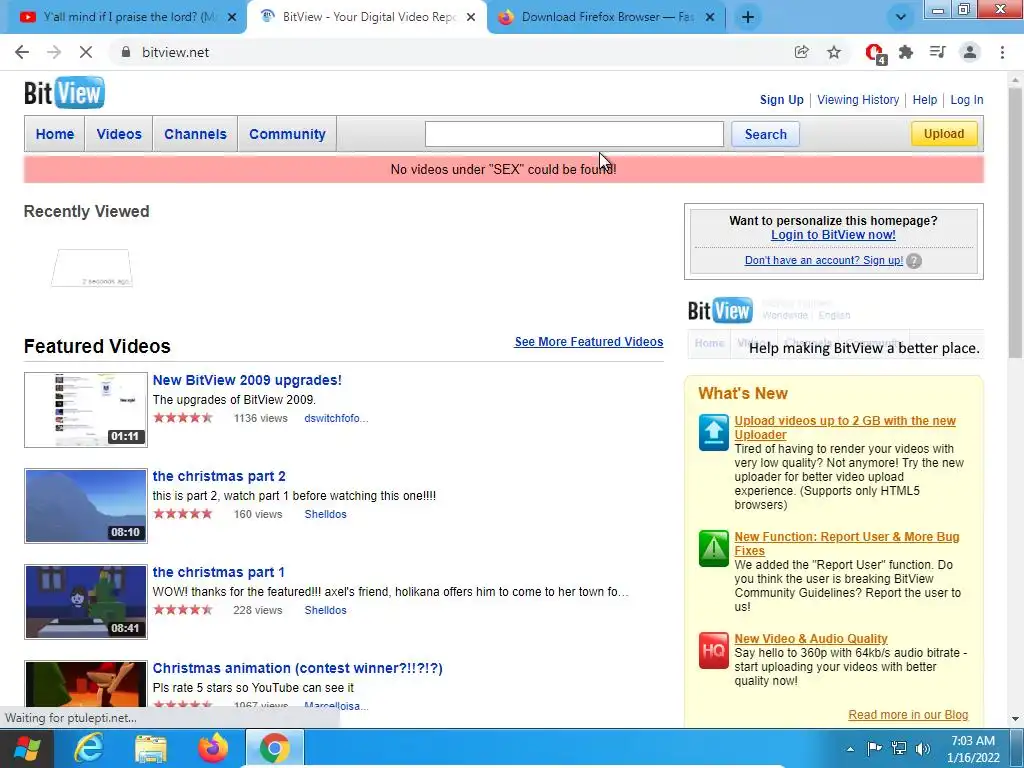Image resolution: width=1024 pixels, height=768 pixels.
Task: Open a new browser tab
Action: coord(748,17)
